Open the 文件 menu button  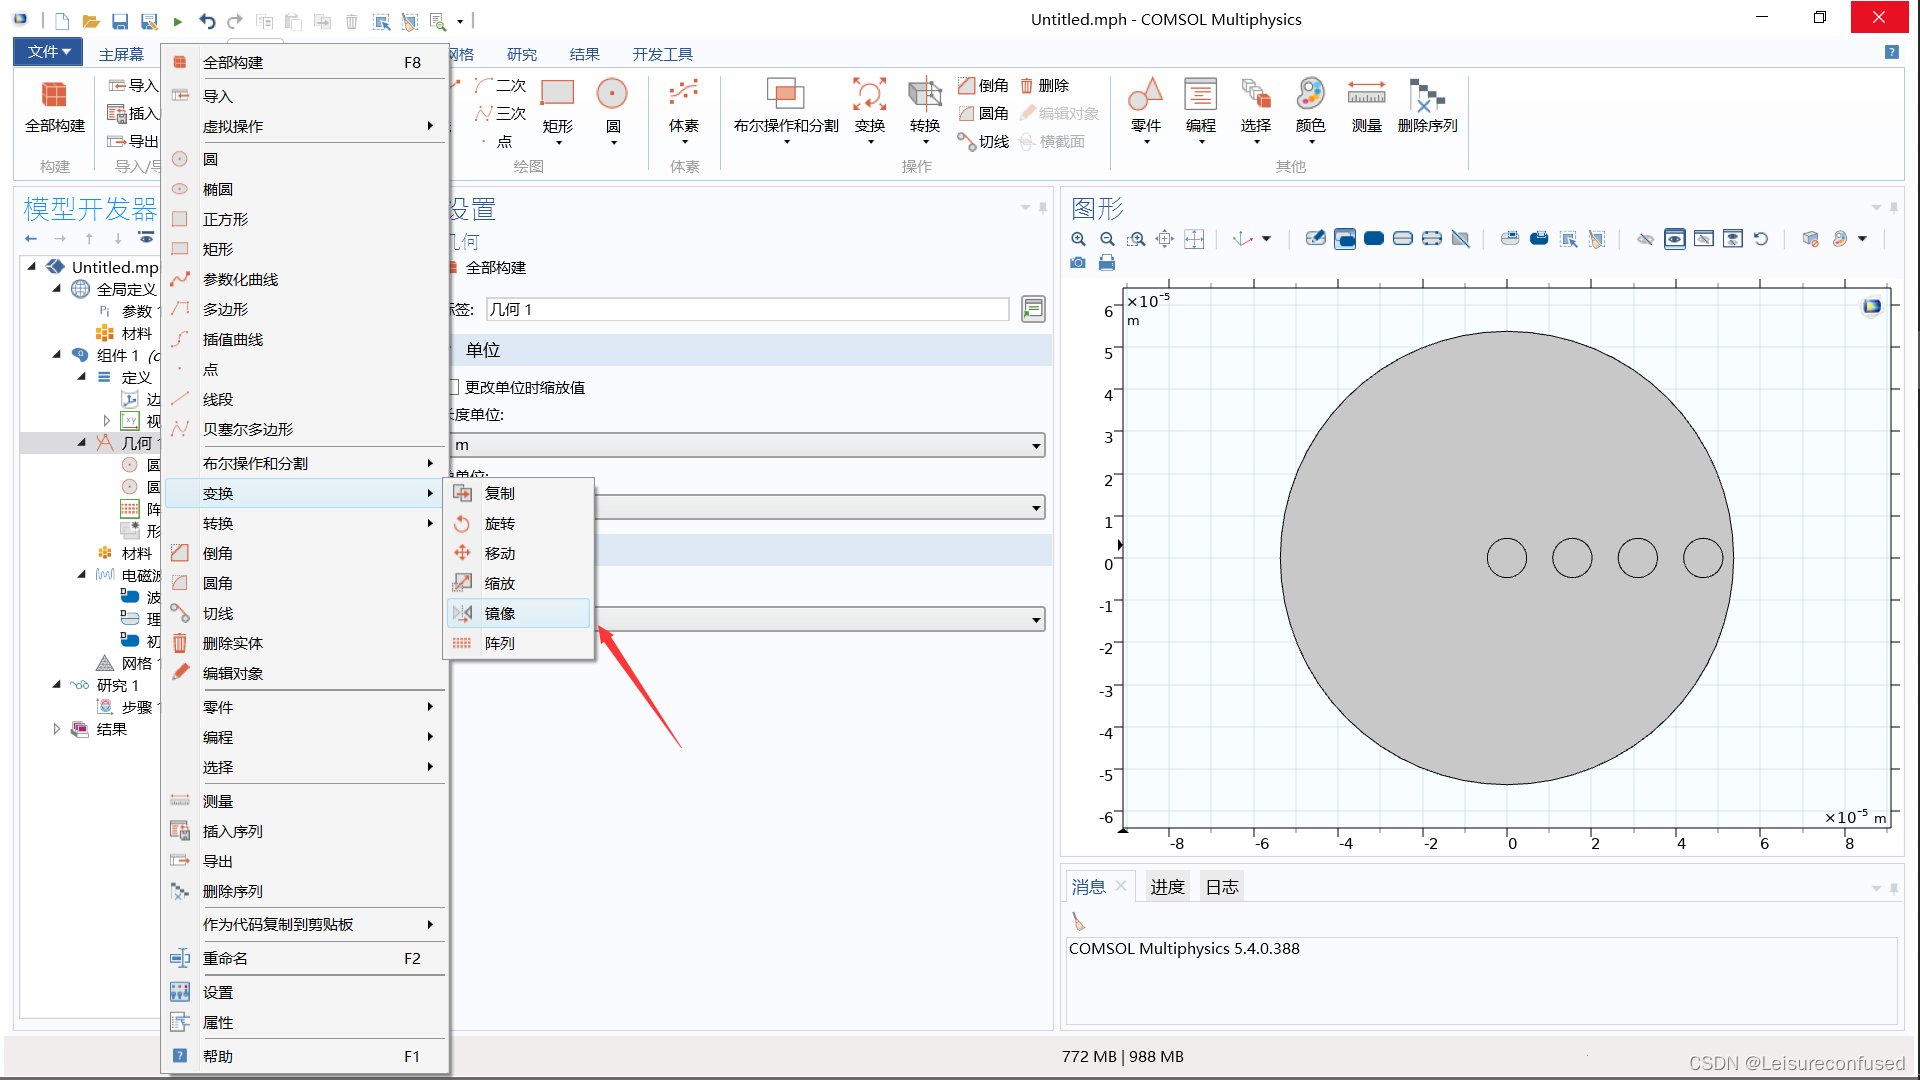[x=48, y=52]
